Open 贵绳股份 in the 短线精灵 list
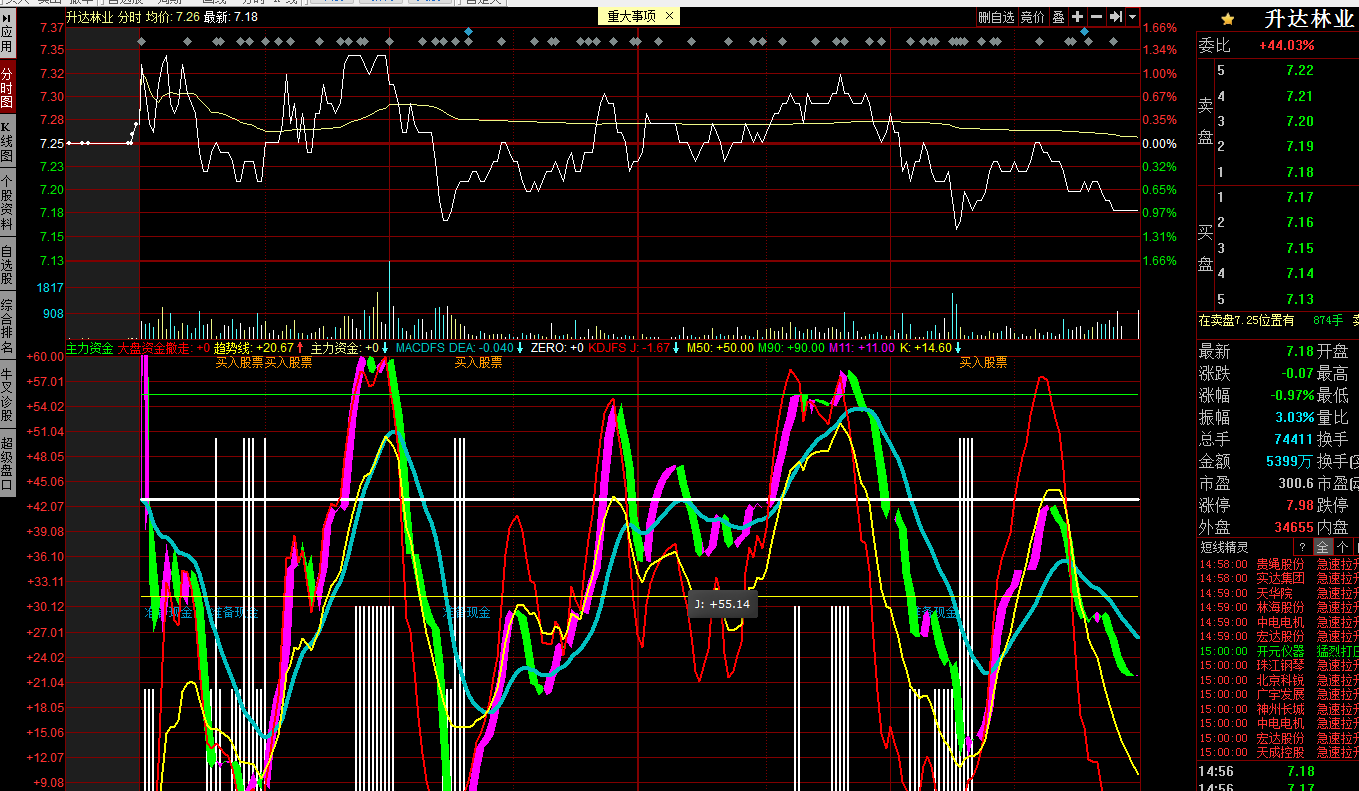Image resolution: width=1359 pixels, height=791 pixels. coord(1280,563)
